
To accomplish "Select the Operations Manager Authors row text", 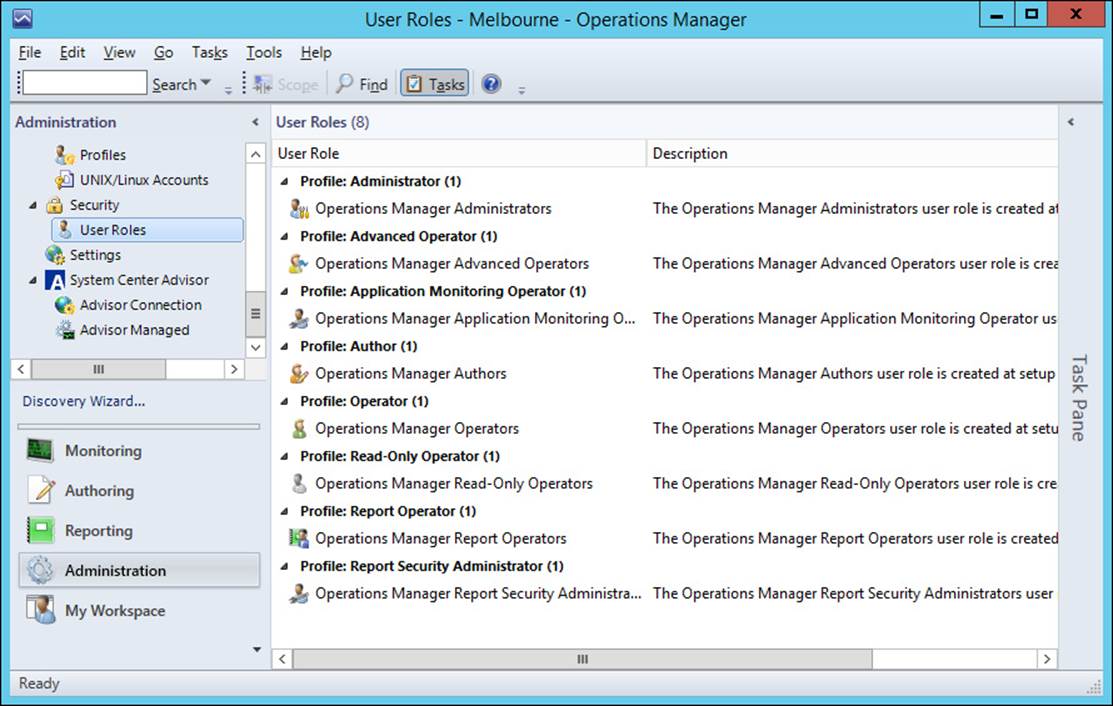I will 411,373.
